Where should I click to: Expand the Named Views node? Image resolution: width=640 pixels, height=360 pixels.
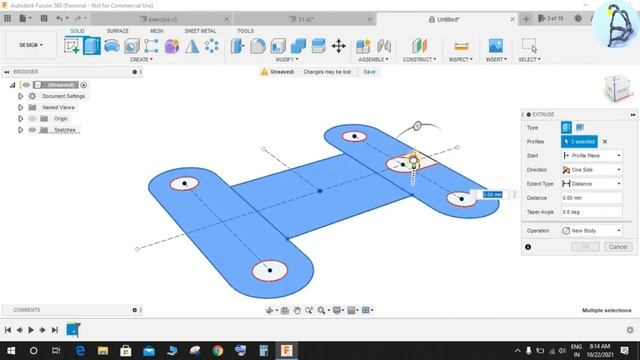click(20, 107)
